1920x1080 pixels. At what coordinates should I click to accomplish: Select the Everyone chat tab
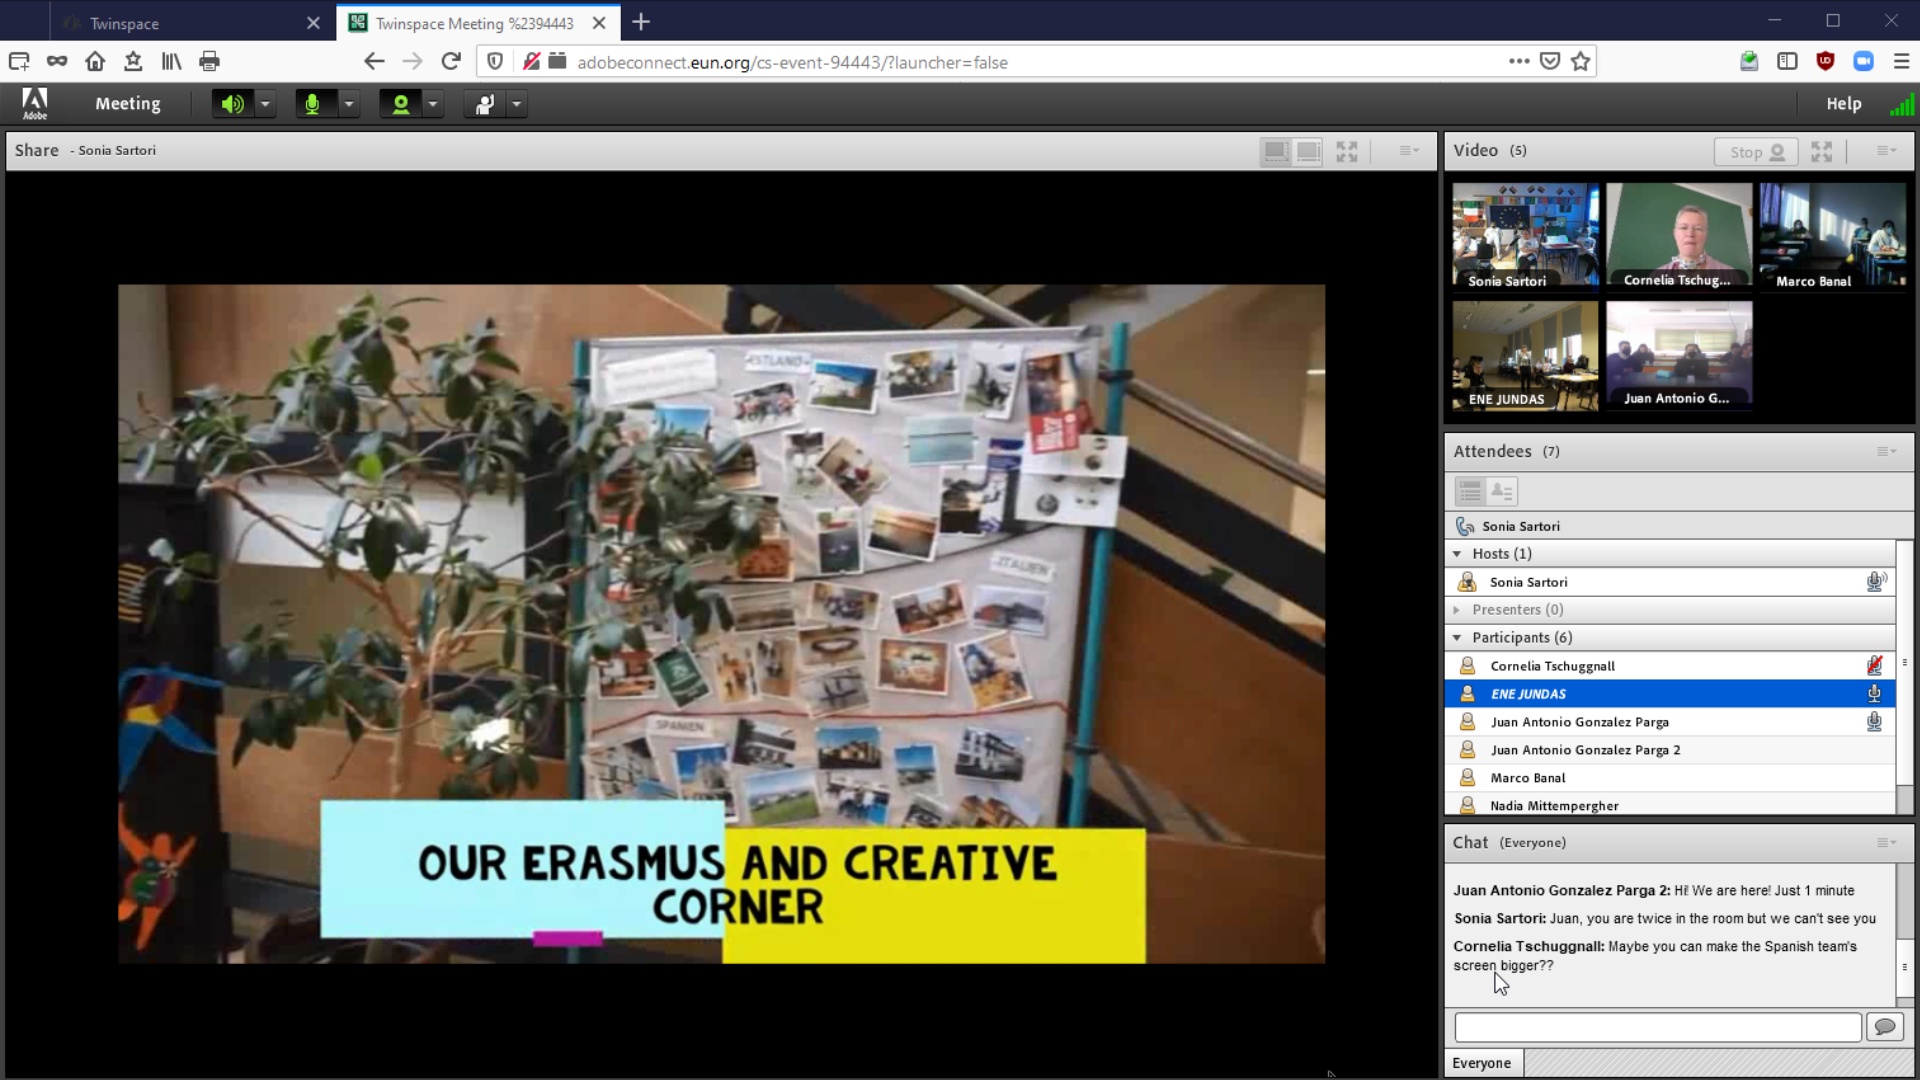1482,1063
